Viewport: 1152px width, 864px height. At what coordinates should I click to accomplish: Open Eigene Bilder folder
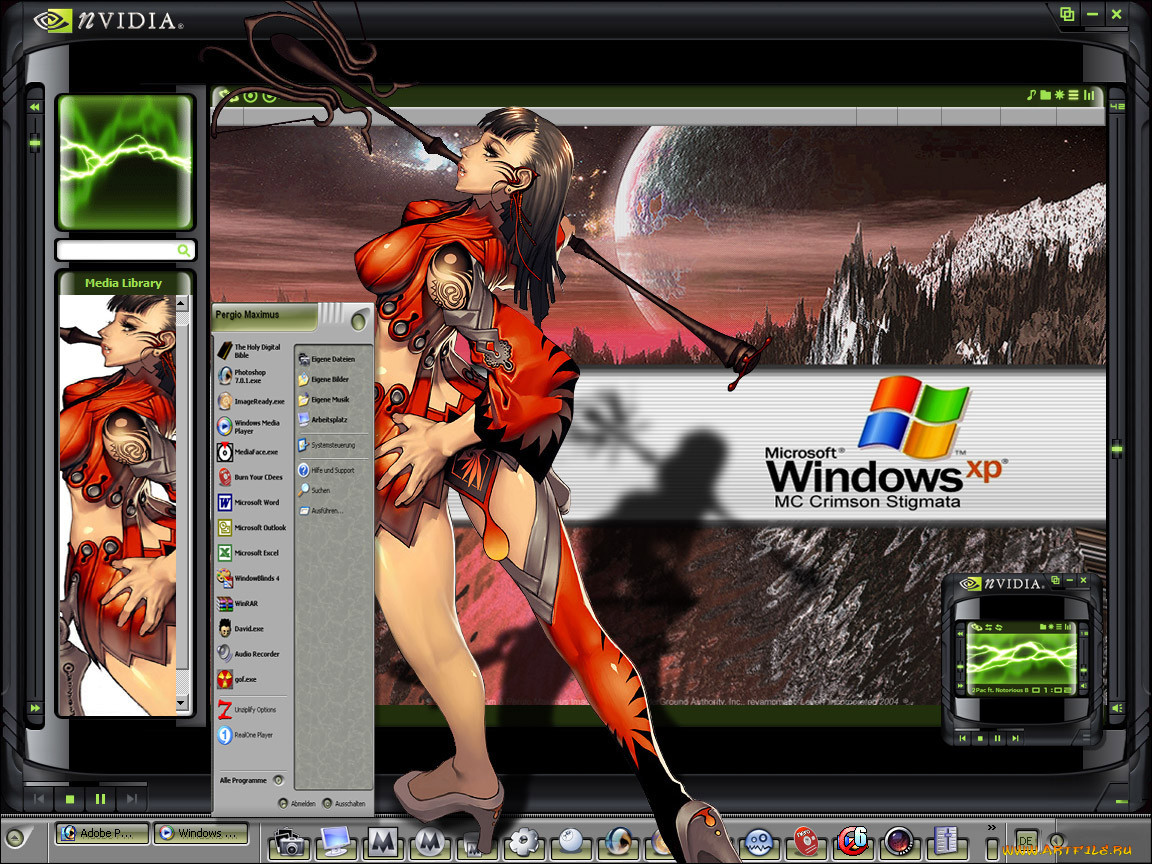pos(324,380)
